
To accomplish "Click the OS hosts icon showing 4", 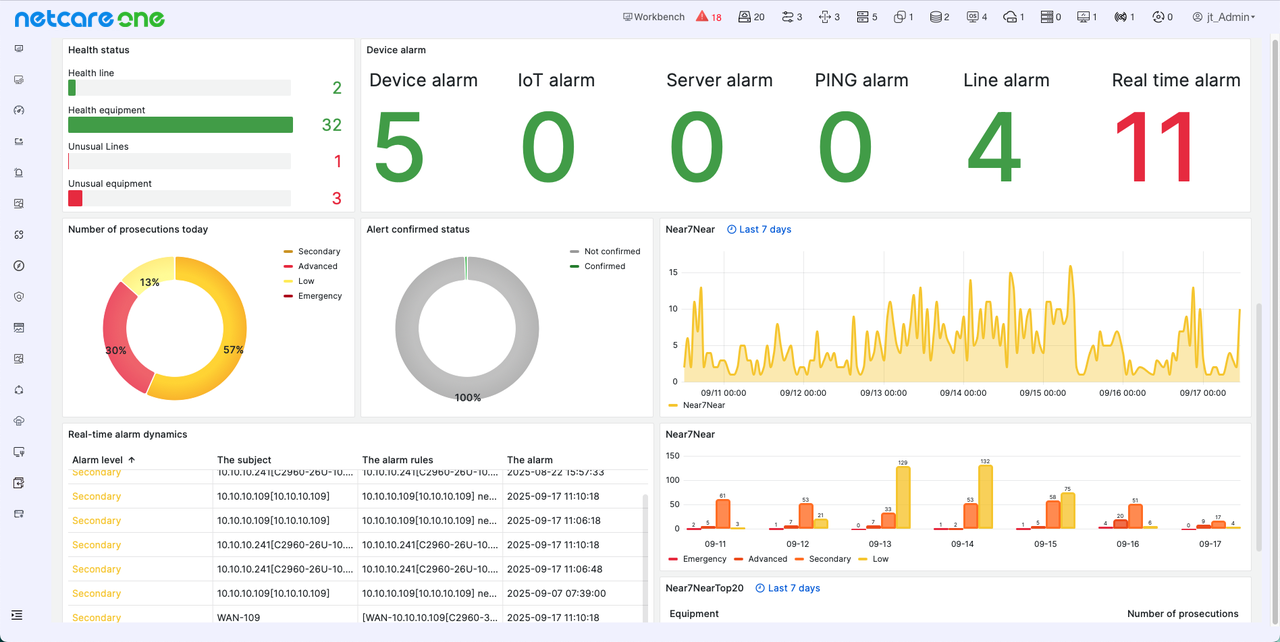I will point(976,17).
